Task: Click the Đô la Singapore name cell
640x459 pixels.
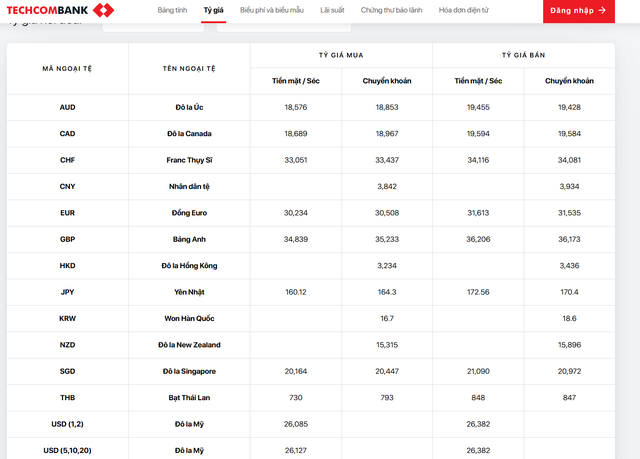Action: pos(189,371)
